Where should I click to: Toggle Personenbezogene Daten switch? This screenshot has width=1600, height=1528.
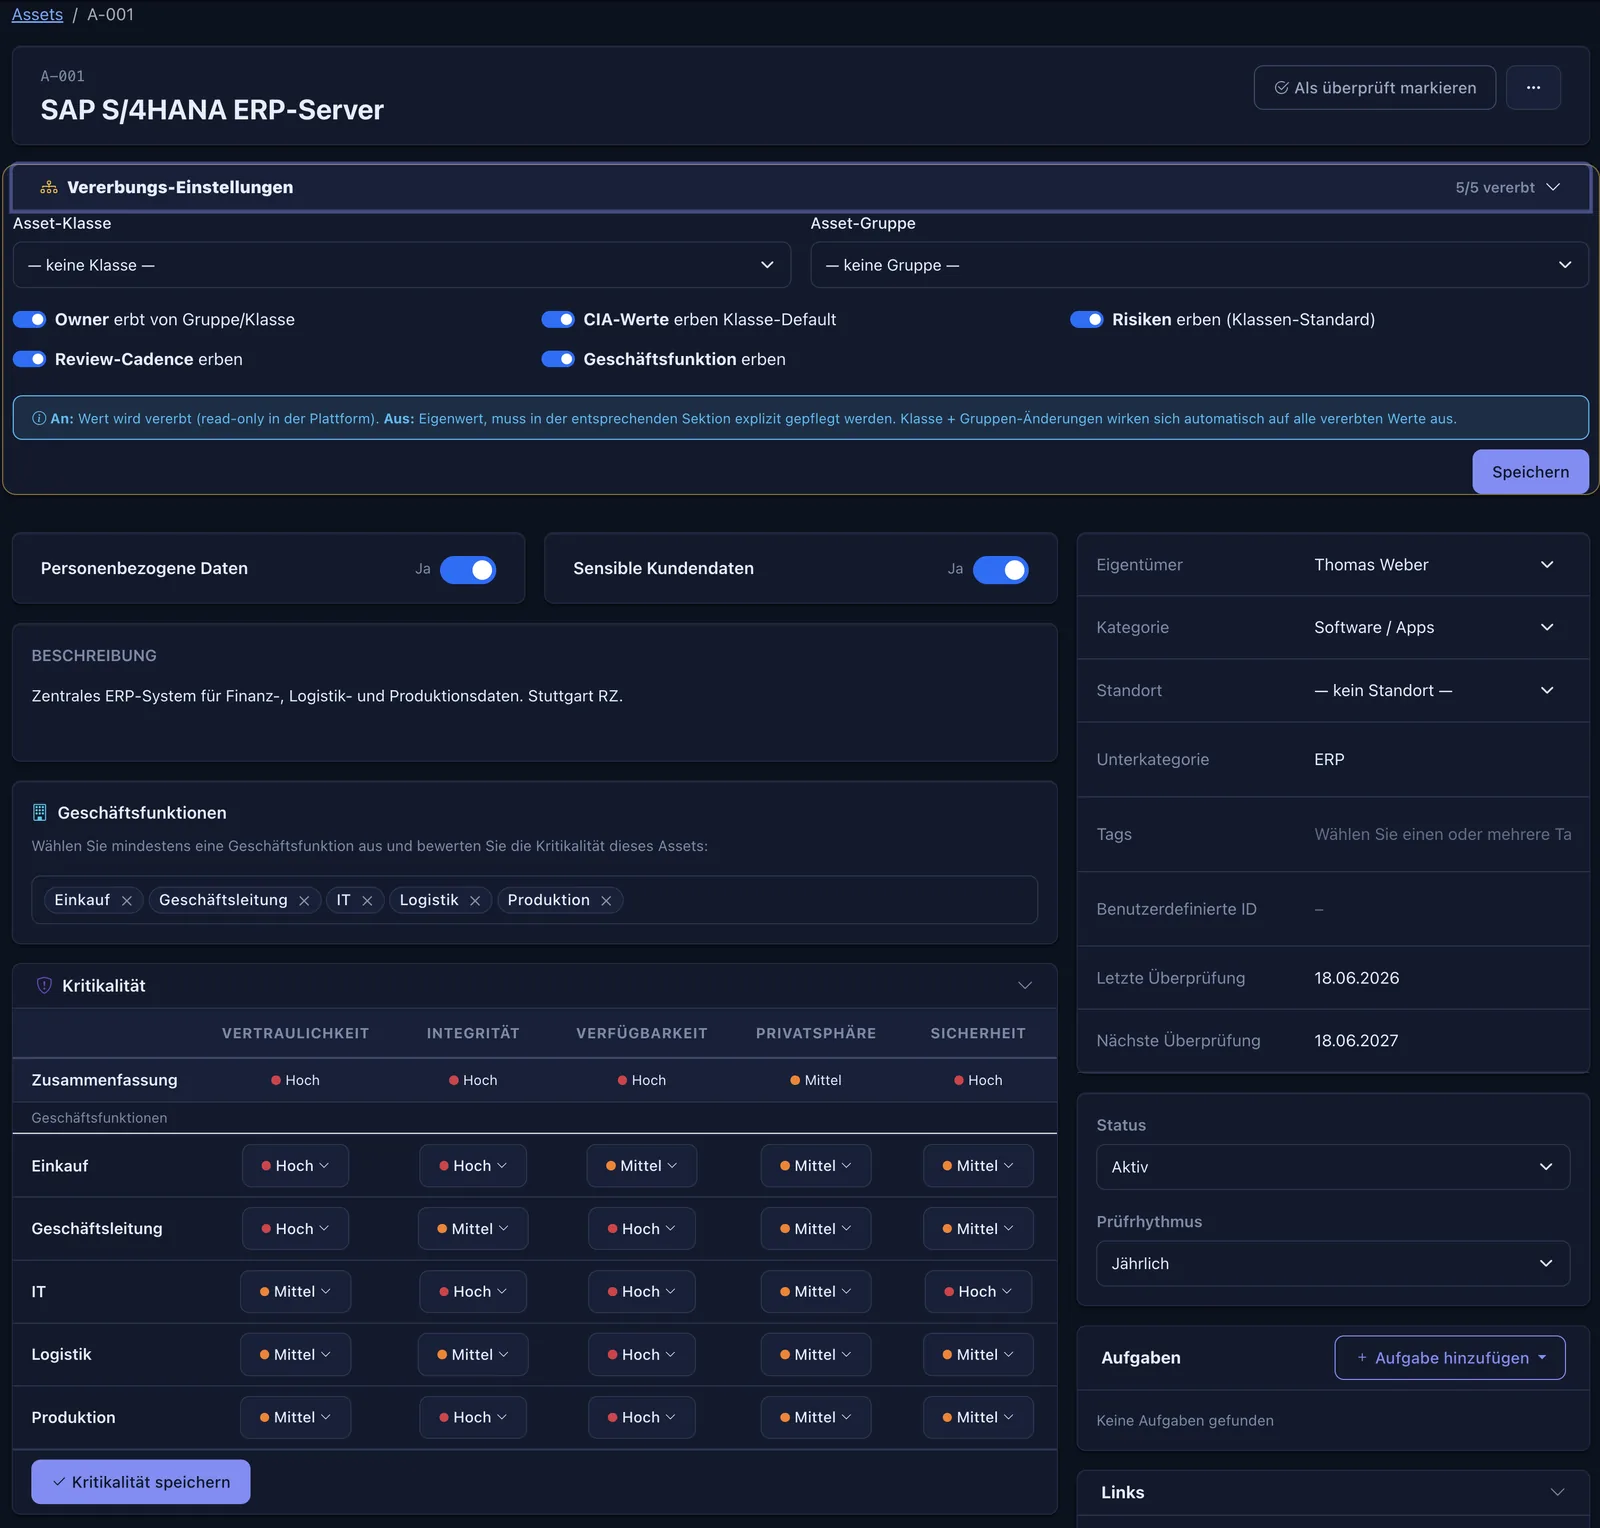(x=468, y=569)
